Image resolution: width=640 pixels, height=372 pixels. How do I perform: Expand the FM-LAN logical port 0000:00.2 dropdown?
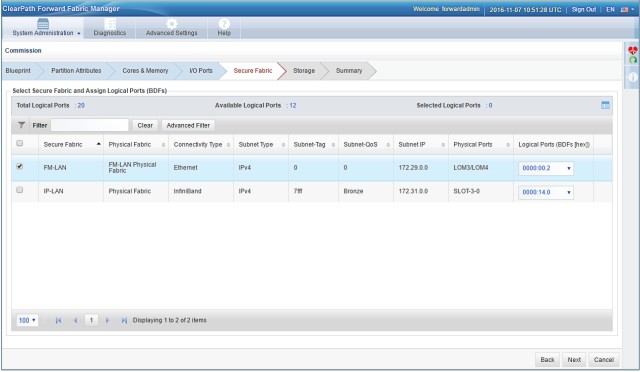coord(546,168)
